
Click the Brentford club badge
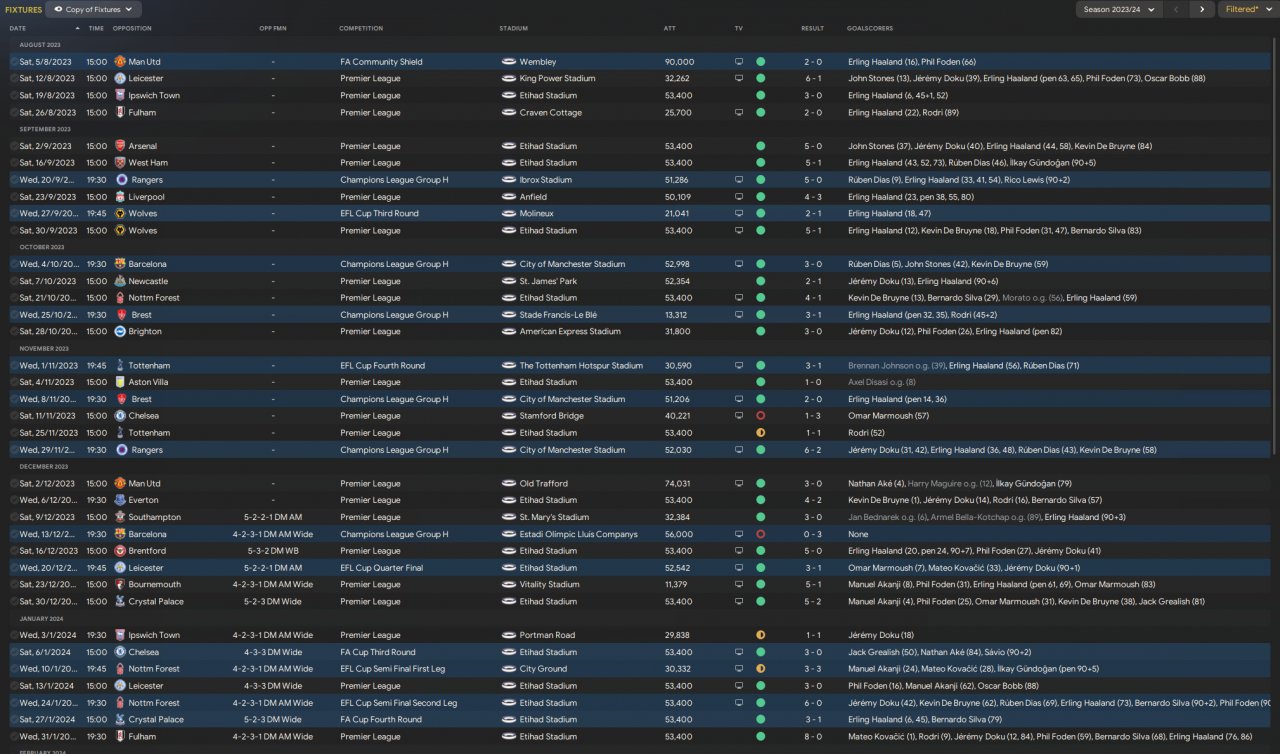tap(120, 551)
